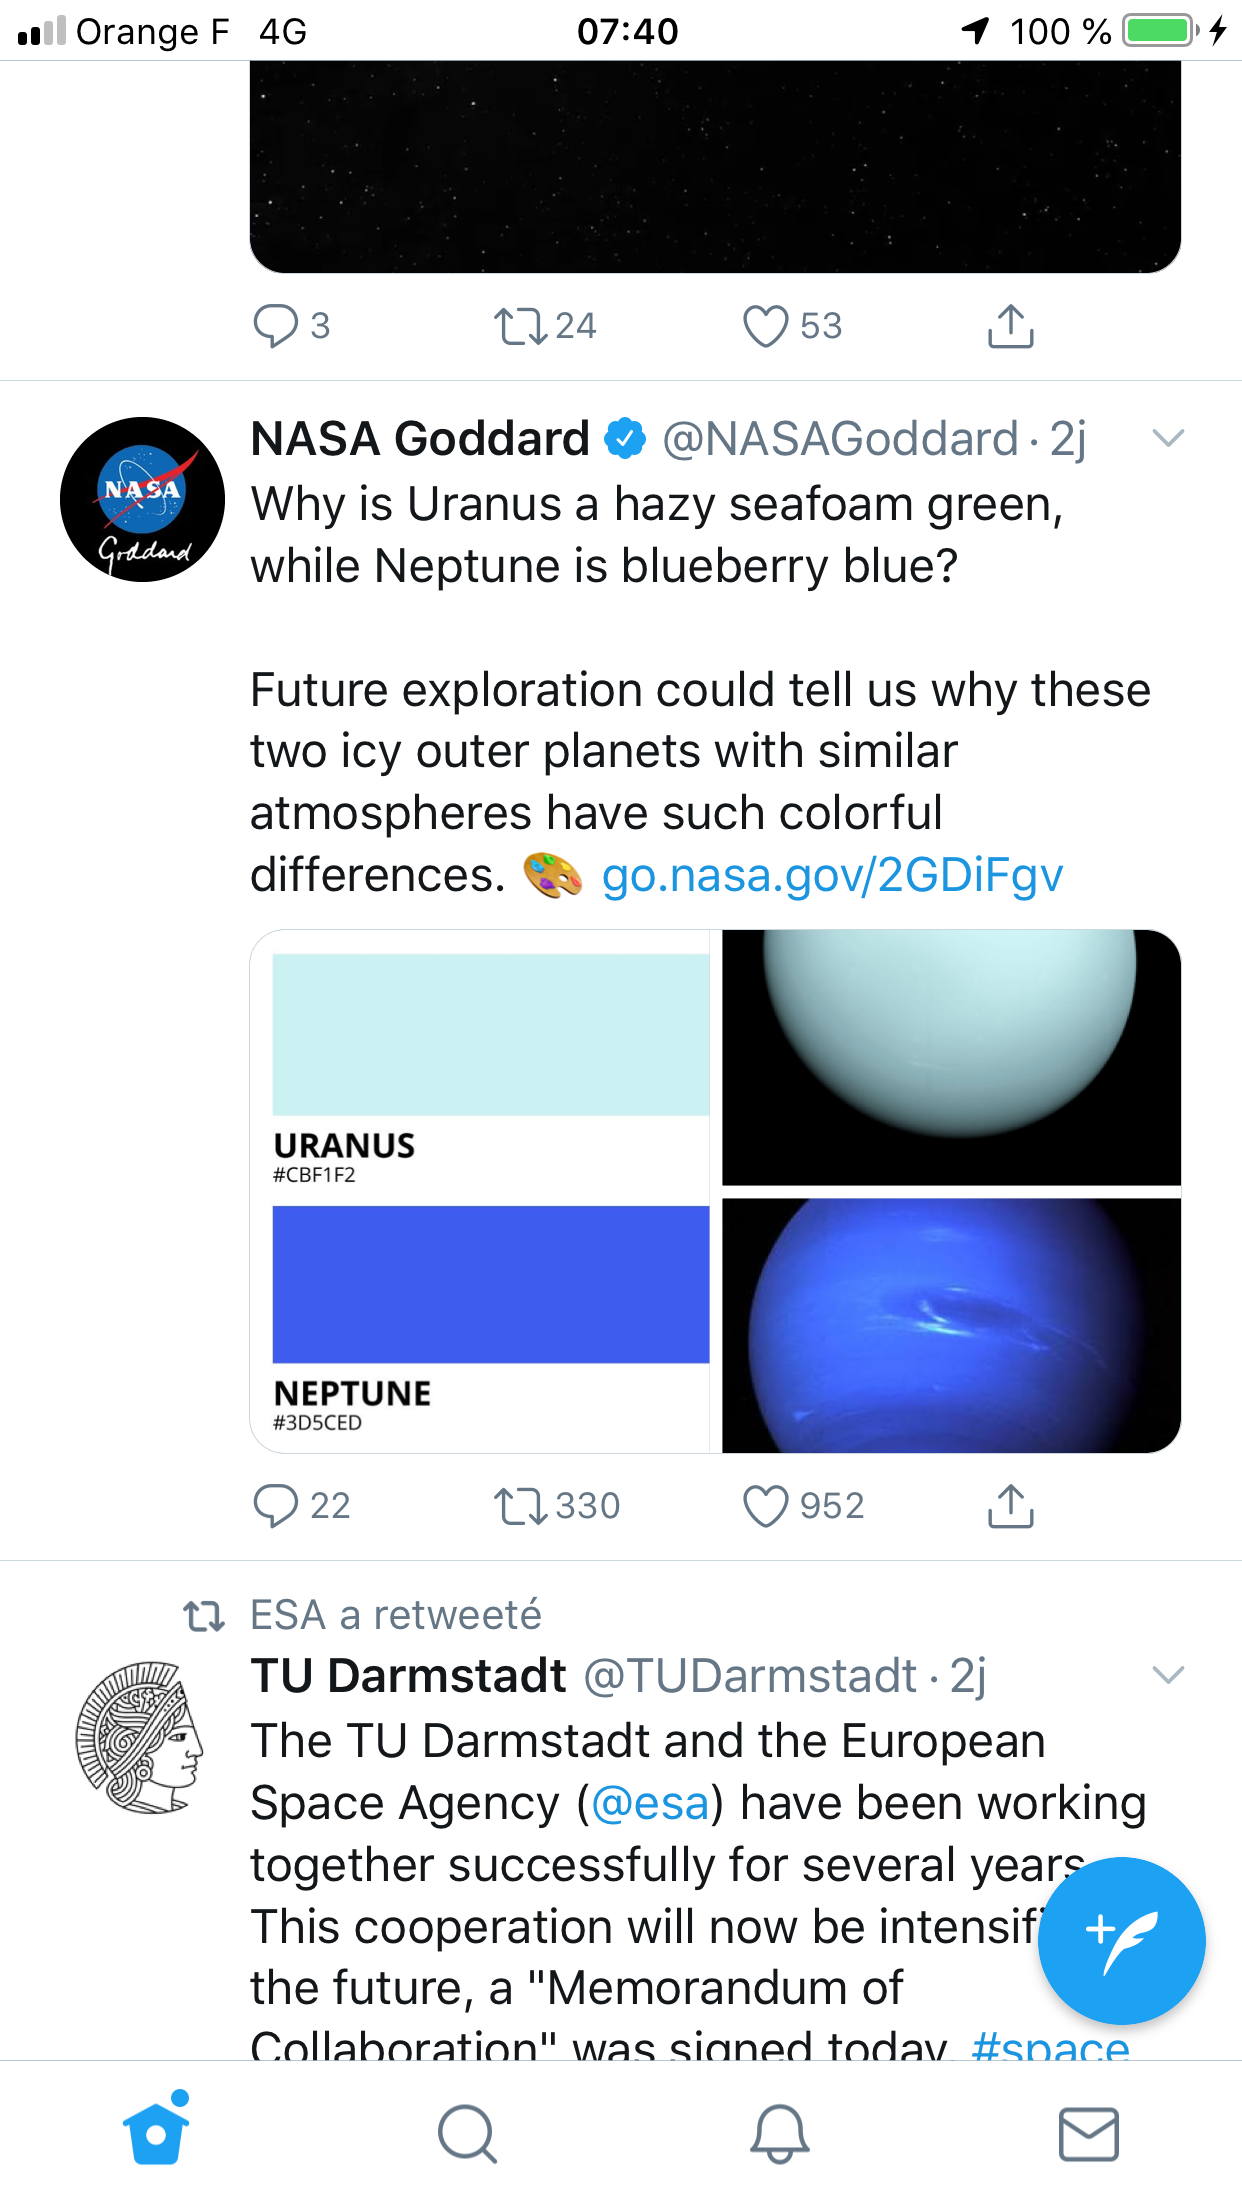Open the Search tab
The height and width of the screenshot is (2208, 1242).
coord(467,2134)
